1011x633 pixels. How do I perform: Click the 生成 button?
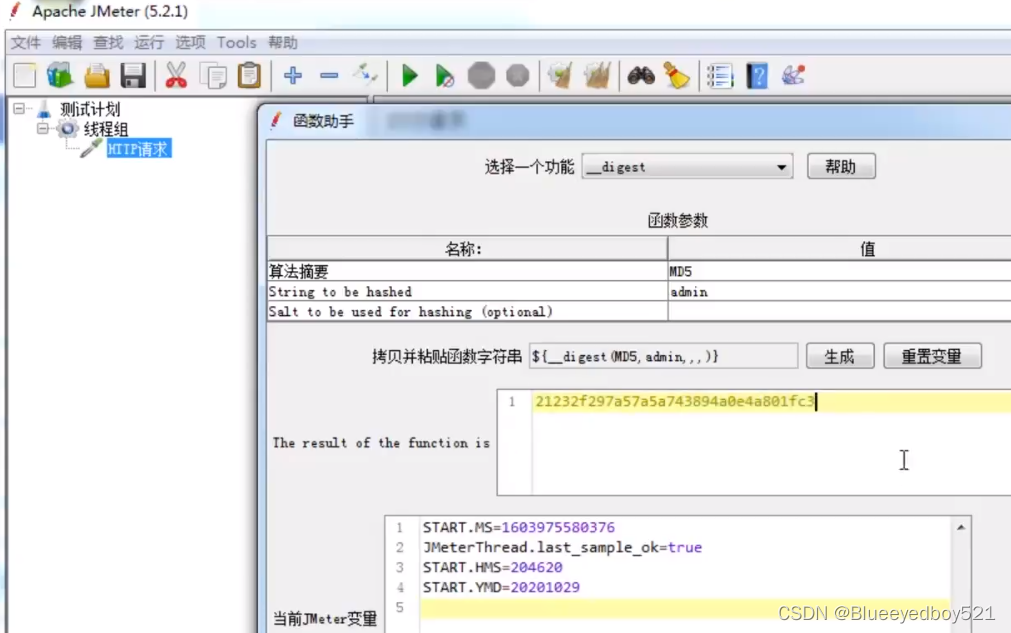click(x=839, y=356)
